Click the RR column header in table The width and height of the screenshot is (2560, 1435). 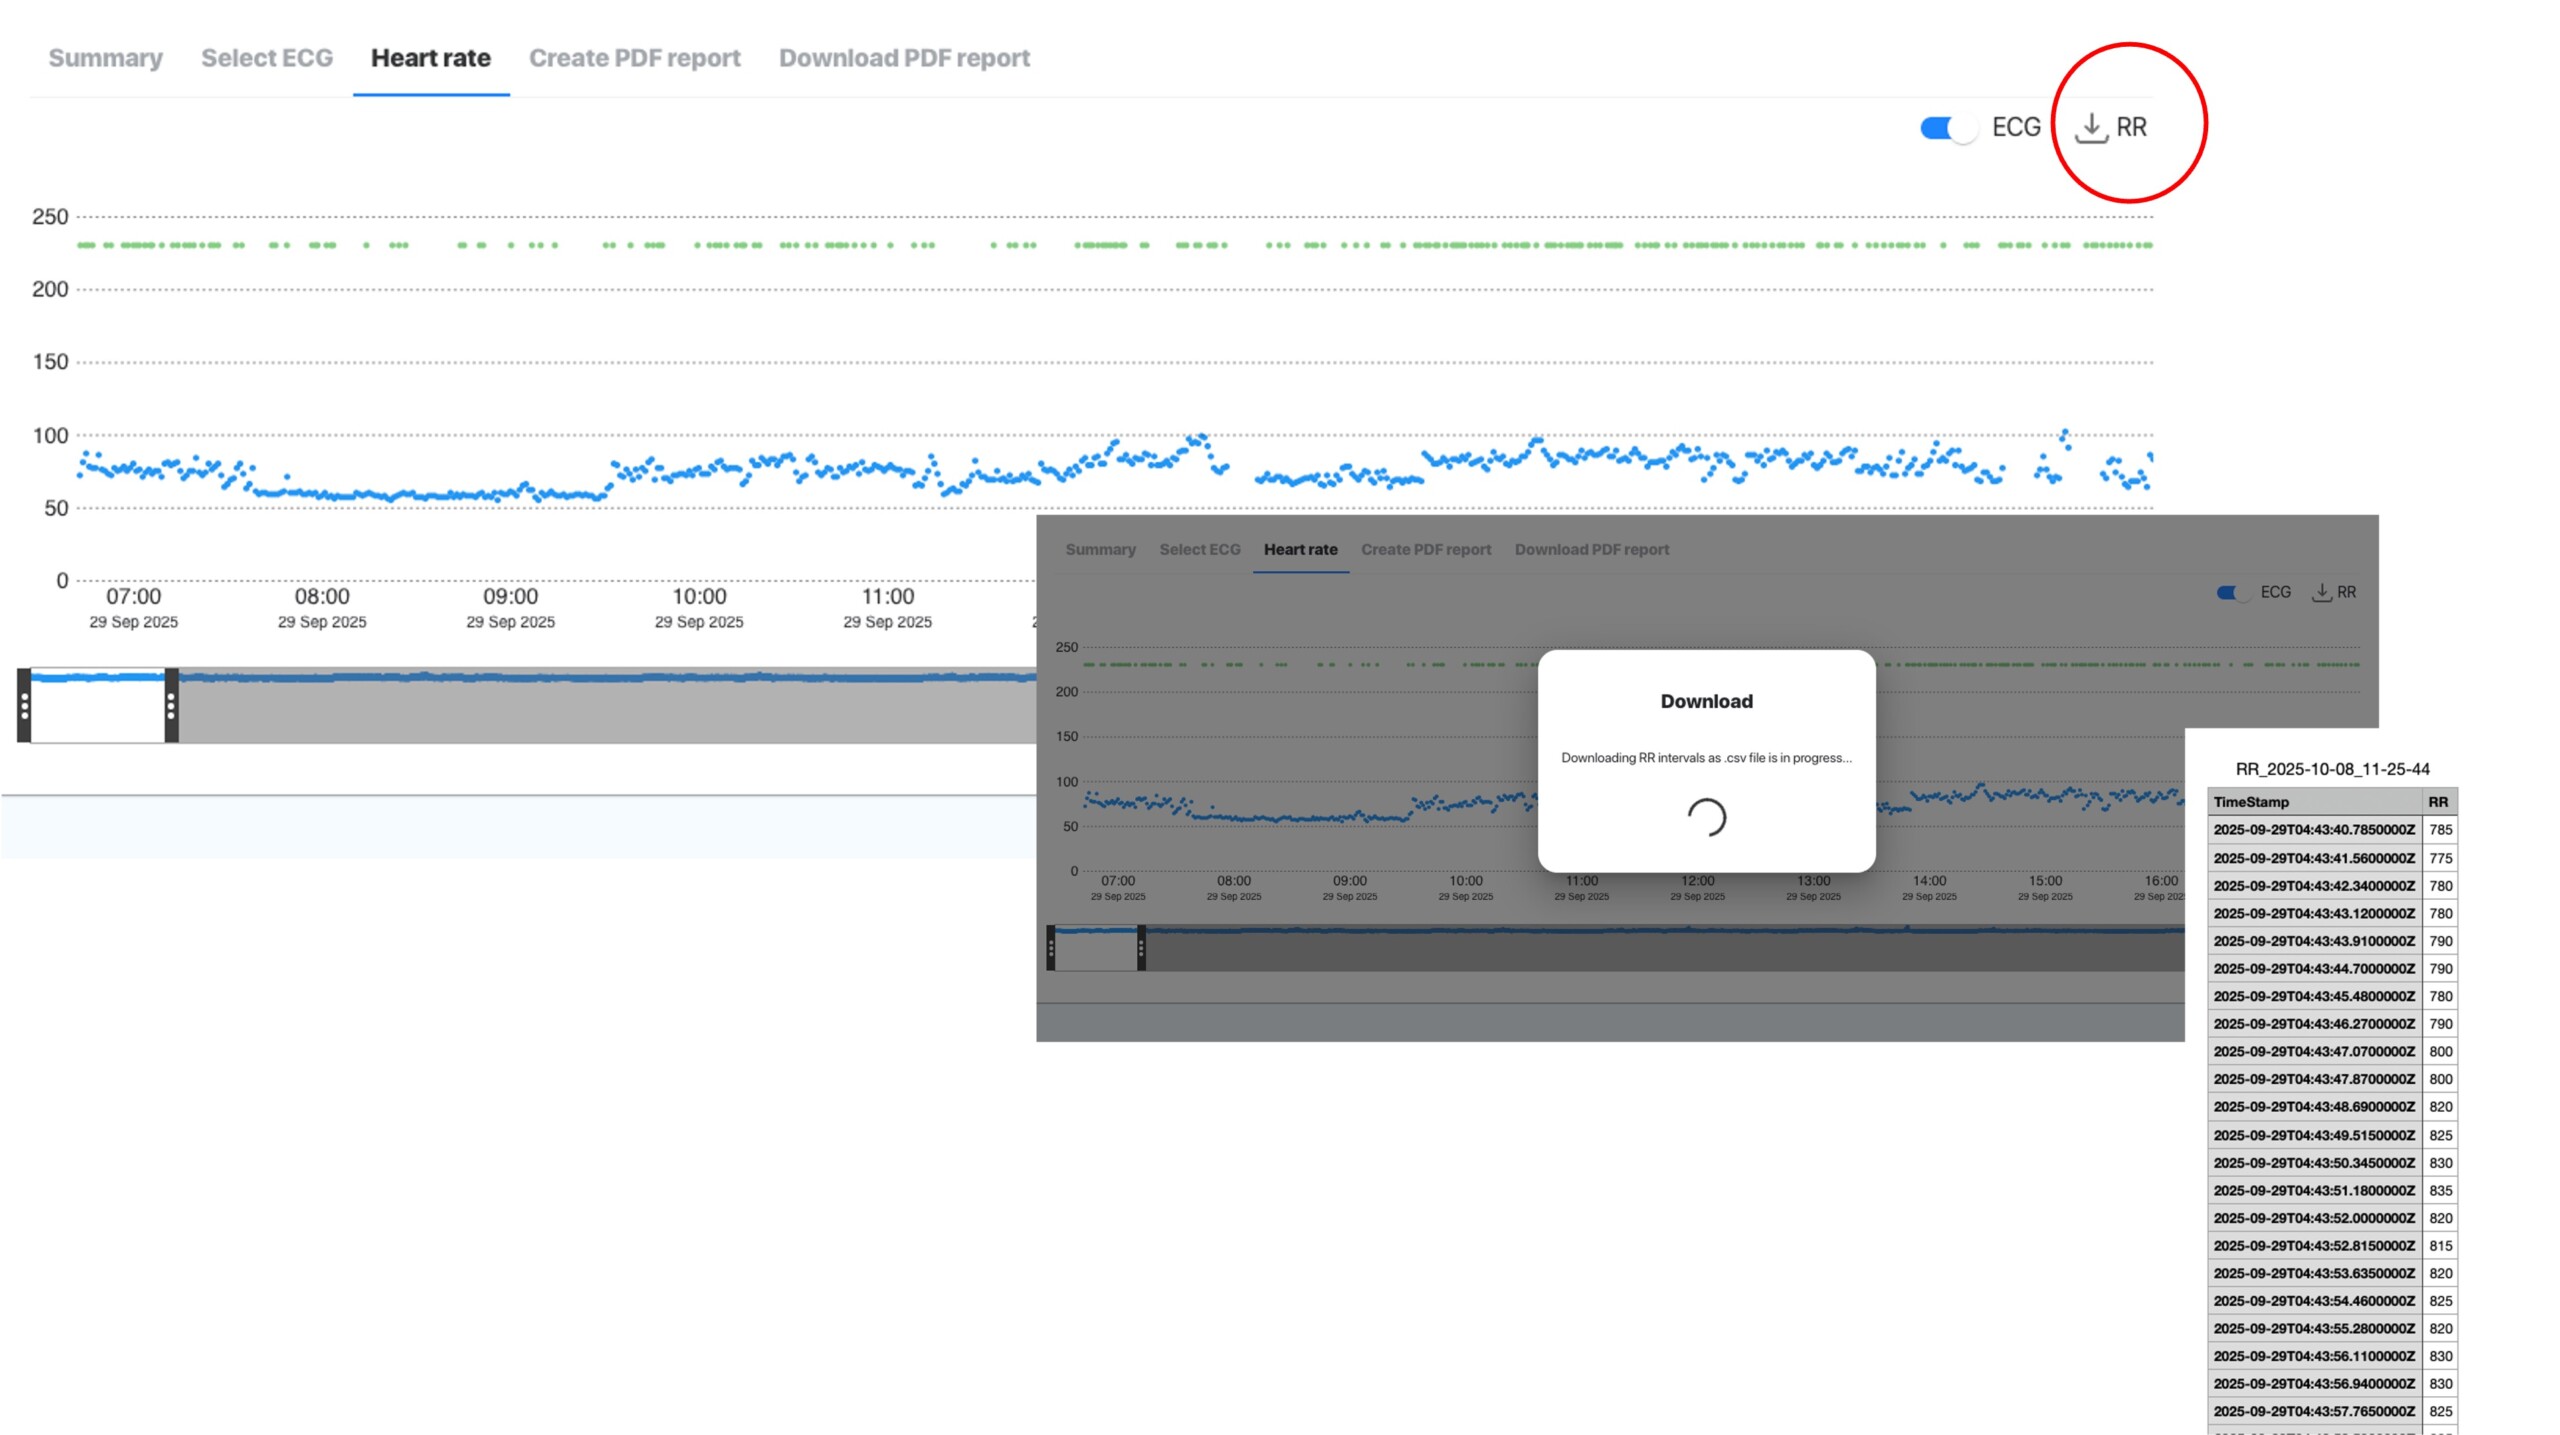pos(2438,802)
